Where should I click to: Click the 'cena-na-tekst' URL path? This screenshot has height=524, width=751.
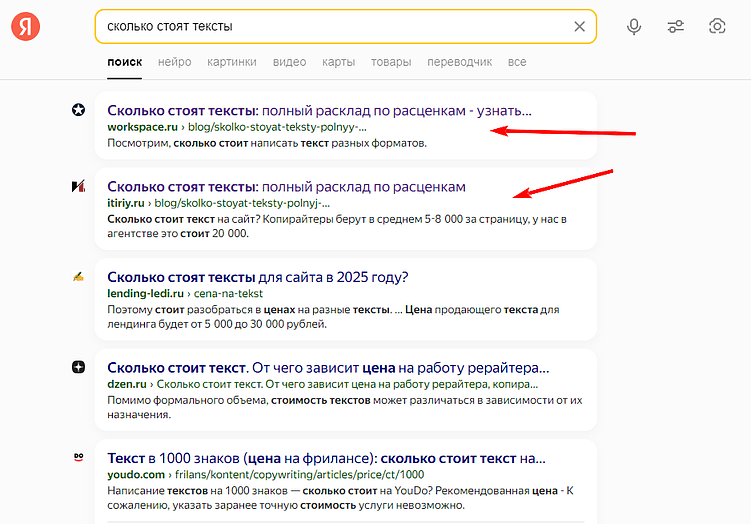228,293
